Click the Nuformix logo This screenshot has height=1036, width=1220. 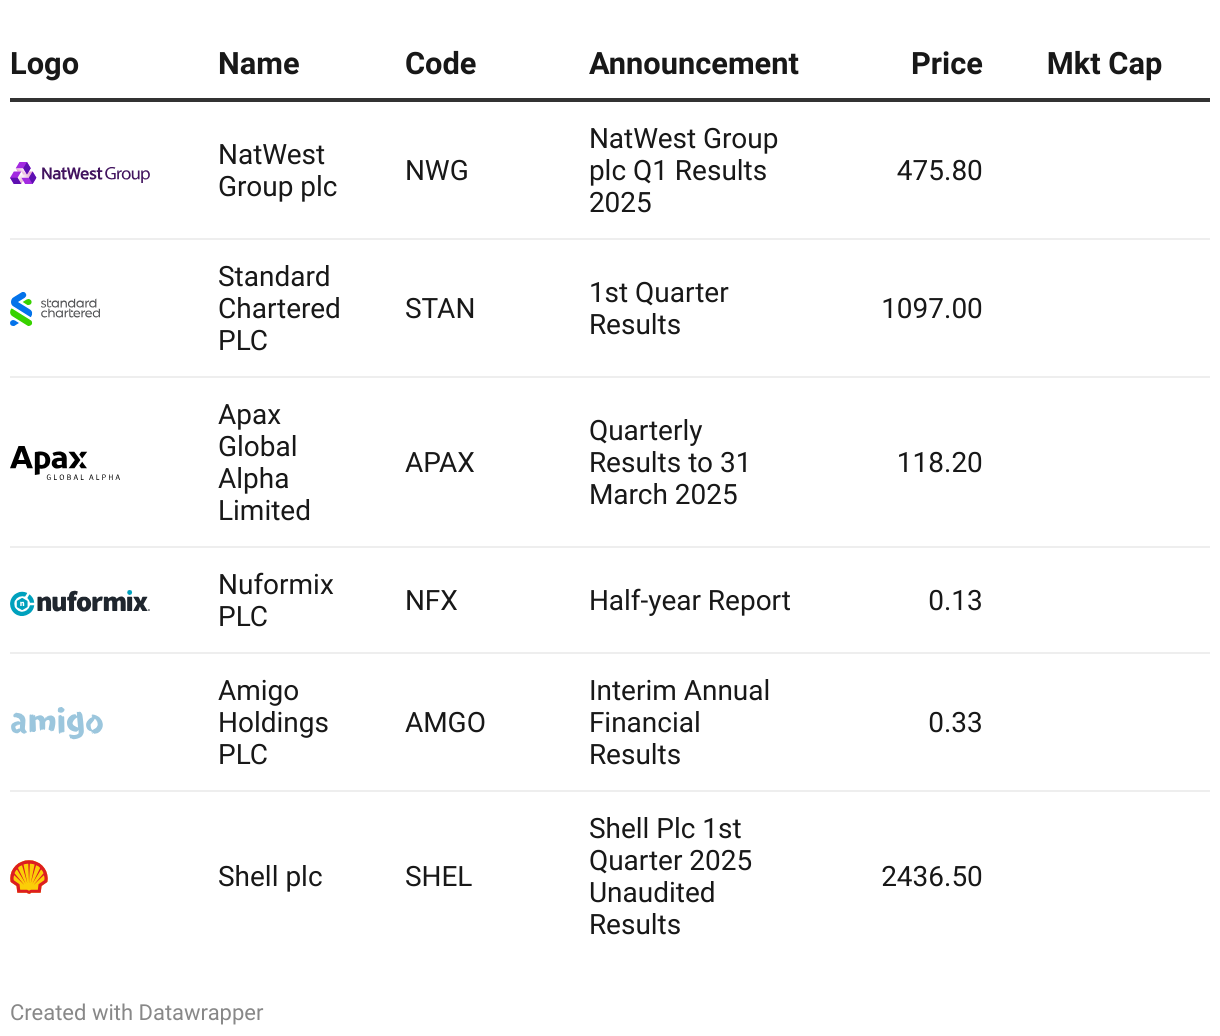point(80,602)
